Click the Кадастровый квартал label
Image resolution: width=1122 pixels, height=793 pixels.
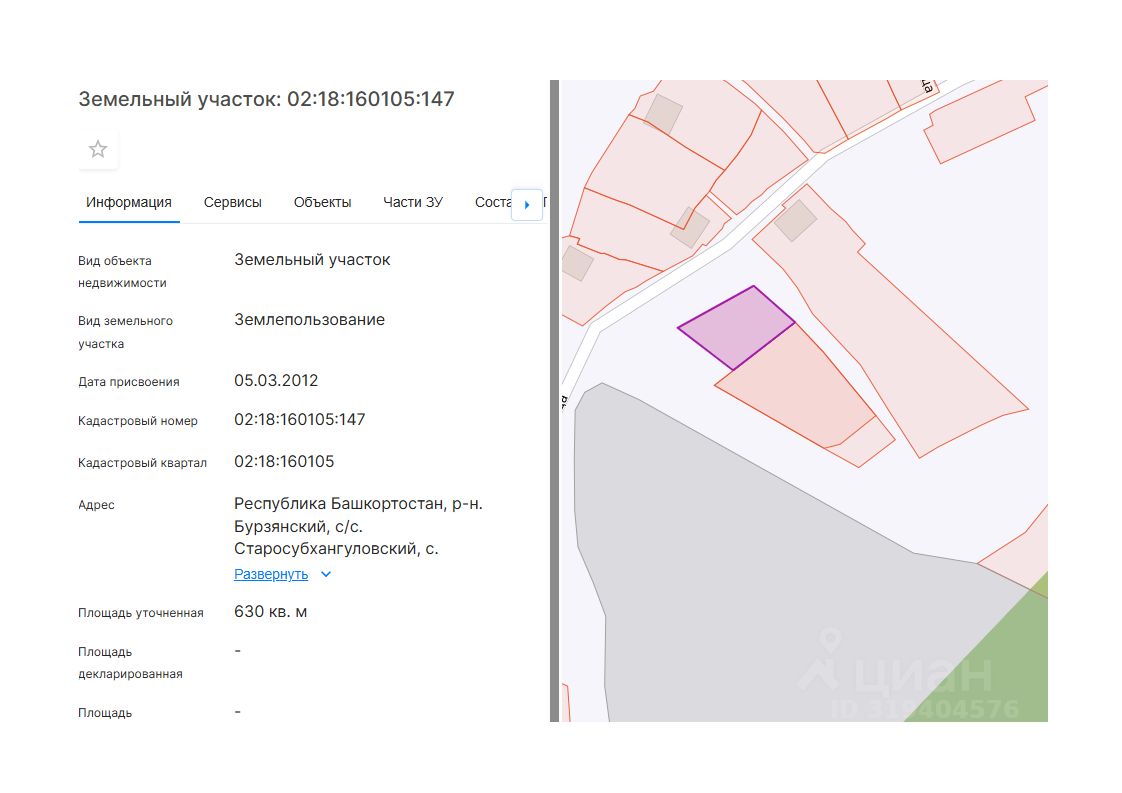coord(142,463)
